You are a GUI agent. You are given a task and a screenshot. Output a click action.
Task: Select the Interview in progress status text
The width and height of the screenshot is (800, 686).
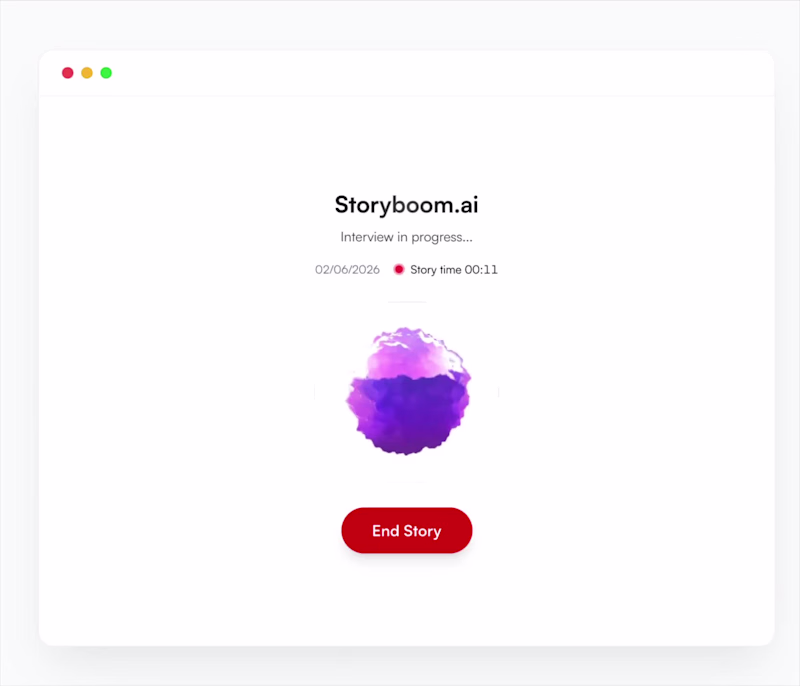click(x=407, y=237)
